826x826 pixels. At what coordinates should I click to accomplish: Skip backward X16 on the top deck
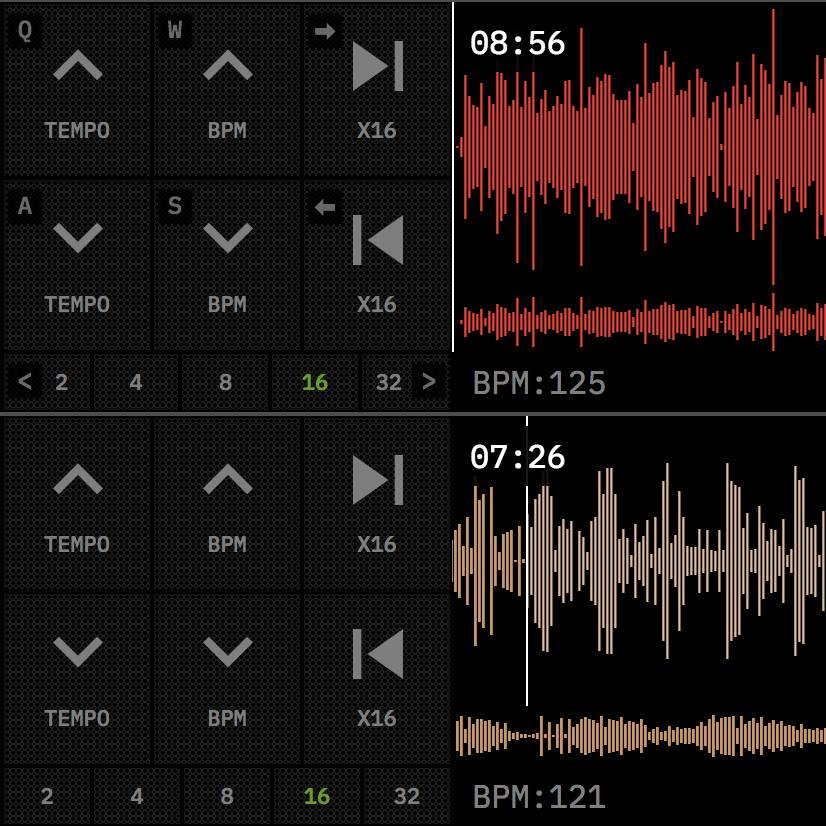[x=377, y=265]
